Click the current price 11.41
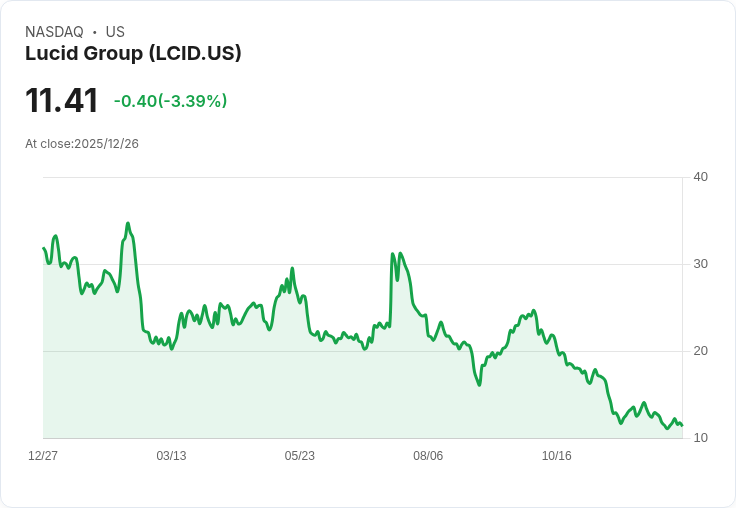The image size is (736, 508). [x=61, y=100]
